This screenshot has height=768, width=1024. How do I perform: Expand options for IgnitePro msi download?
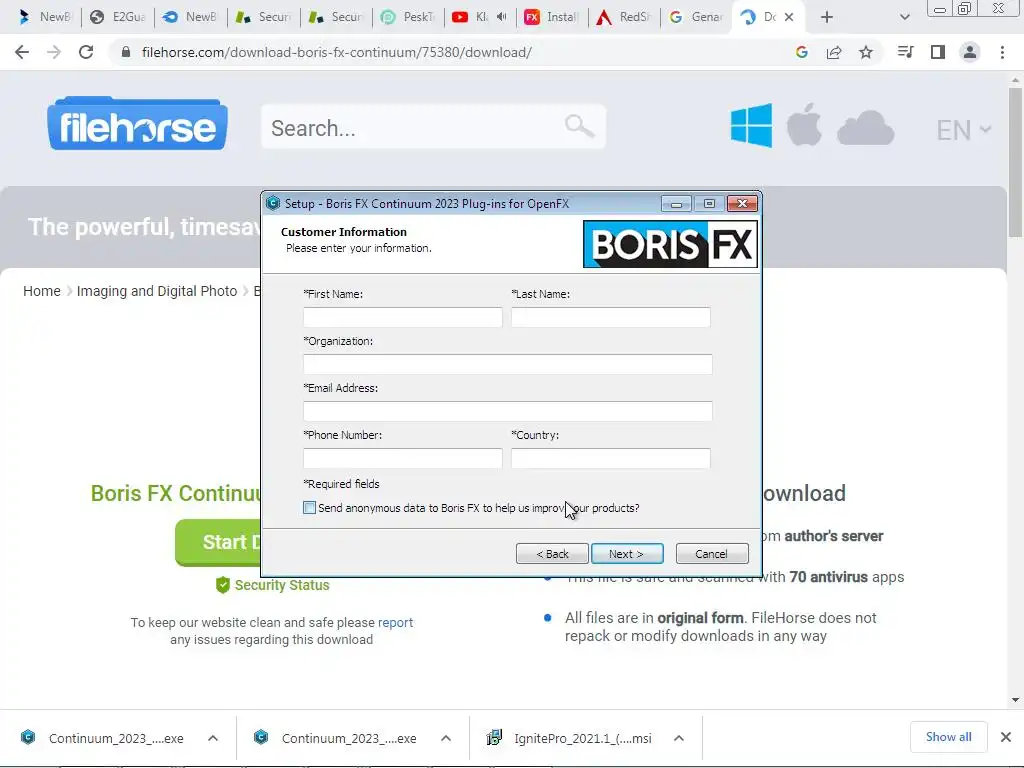point(679,738)
